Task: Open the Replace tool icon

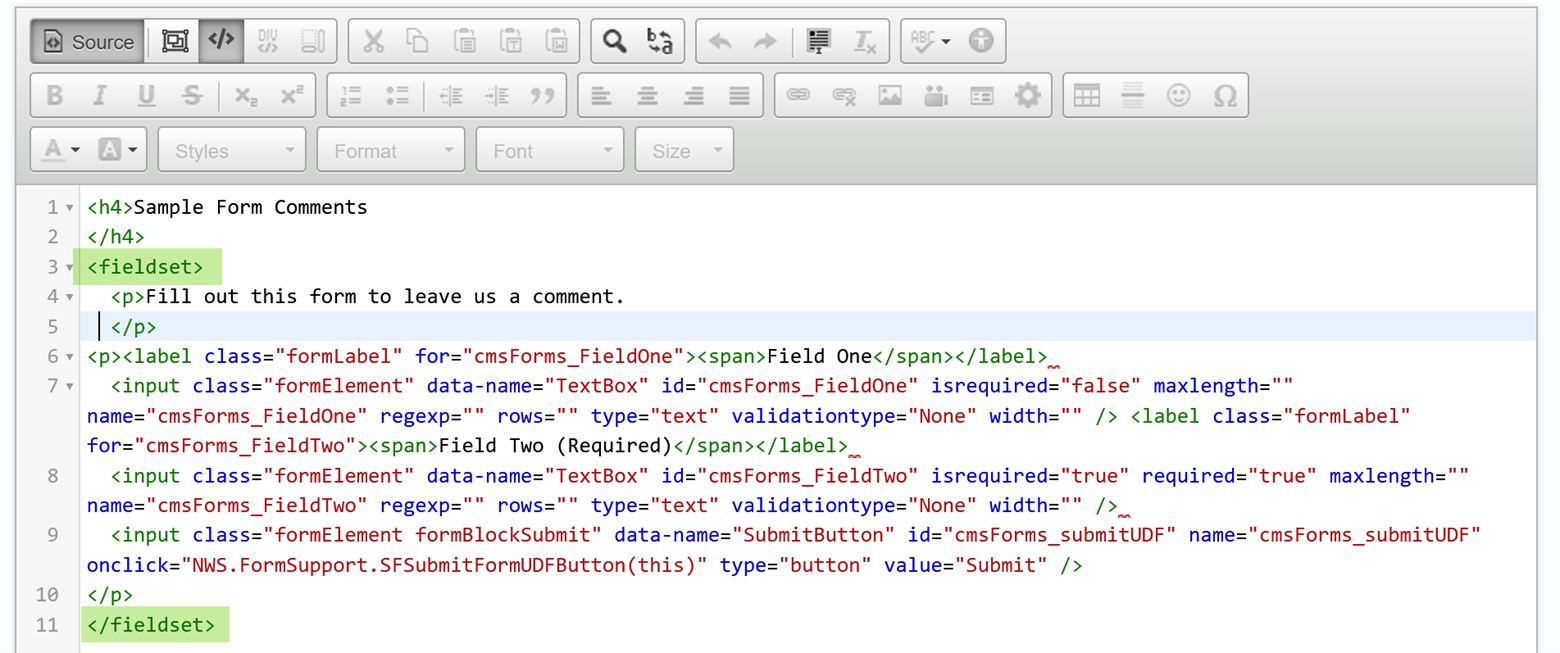Action: pos(660,42)
